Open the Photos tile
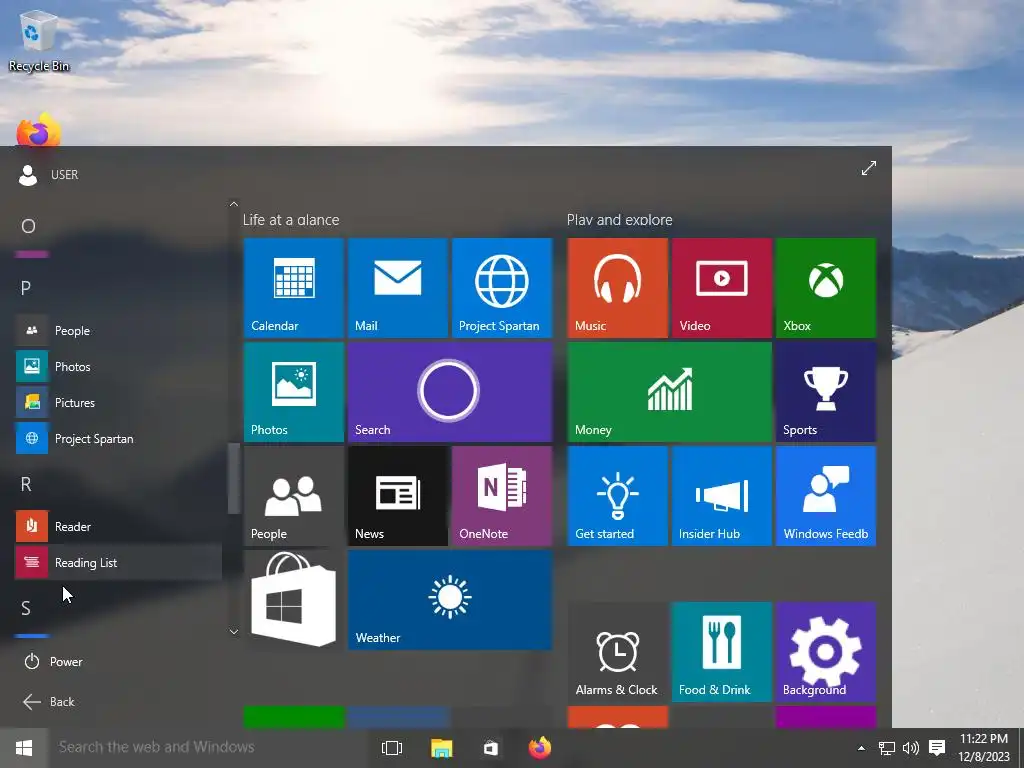Viewport: 1024px width, 768px height. tap(293, 392)
